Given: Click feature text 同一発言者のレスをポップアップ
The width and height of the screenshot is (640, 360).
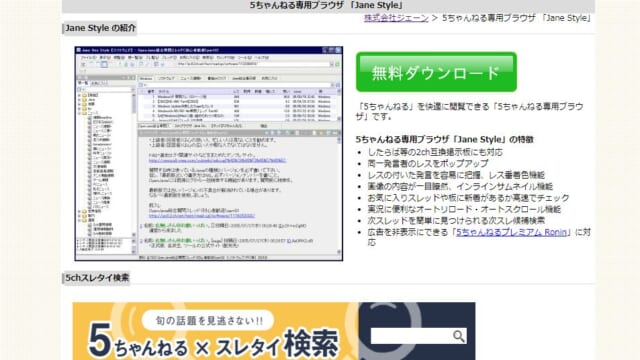Looking at the screenshot, I should (428, 163).
